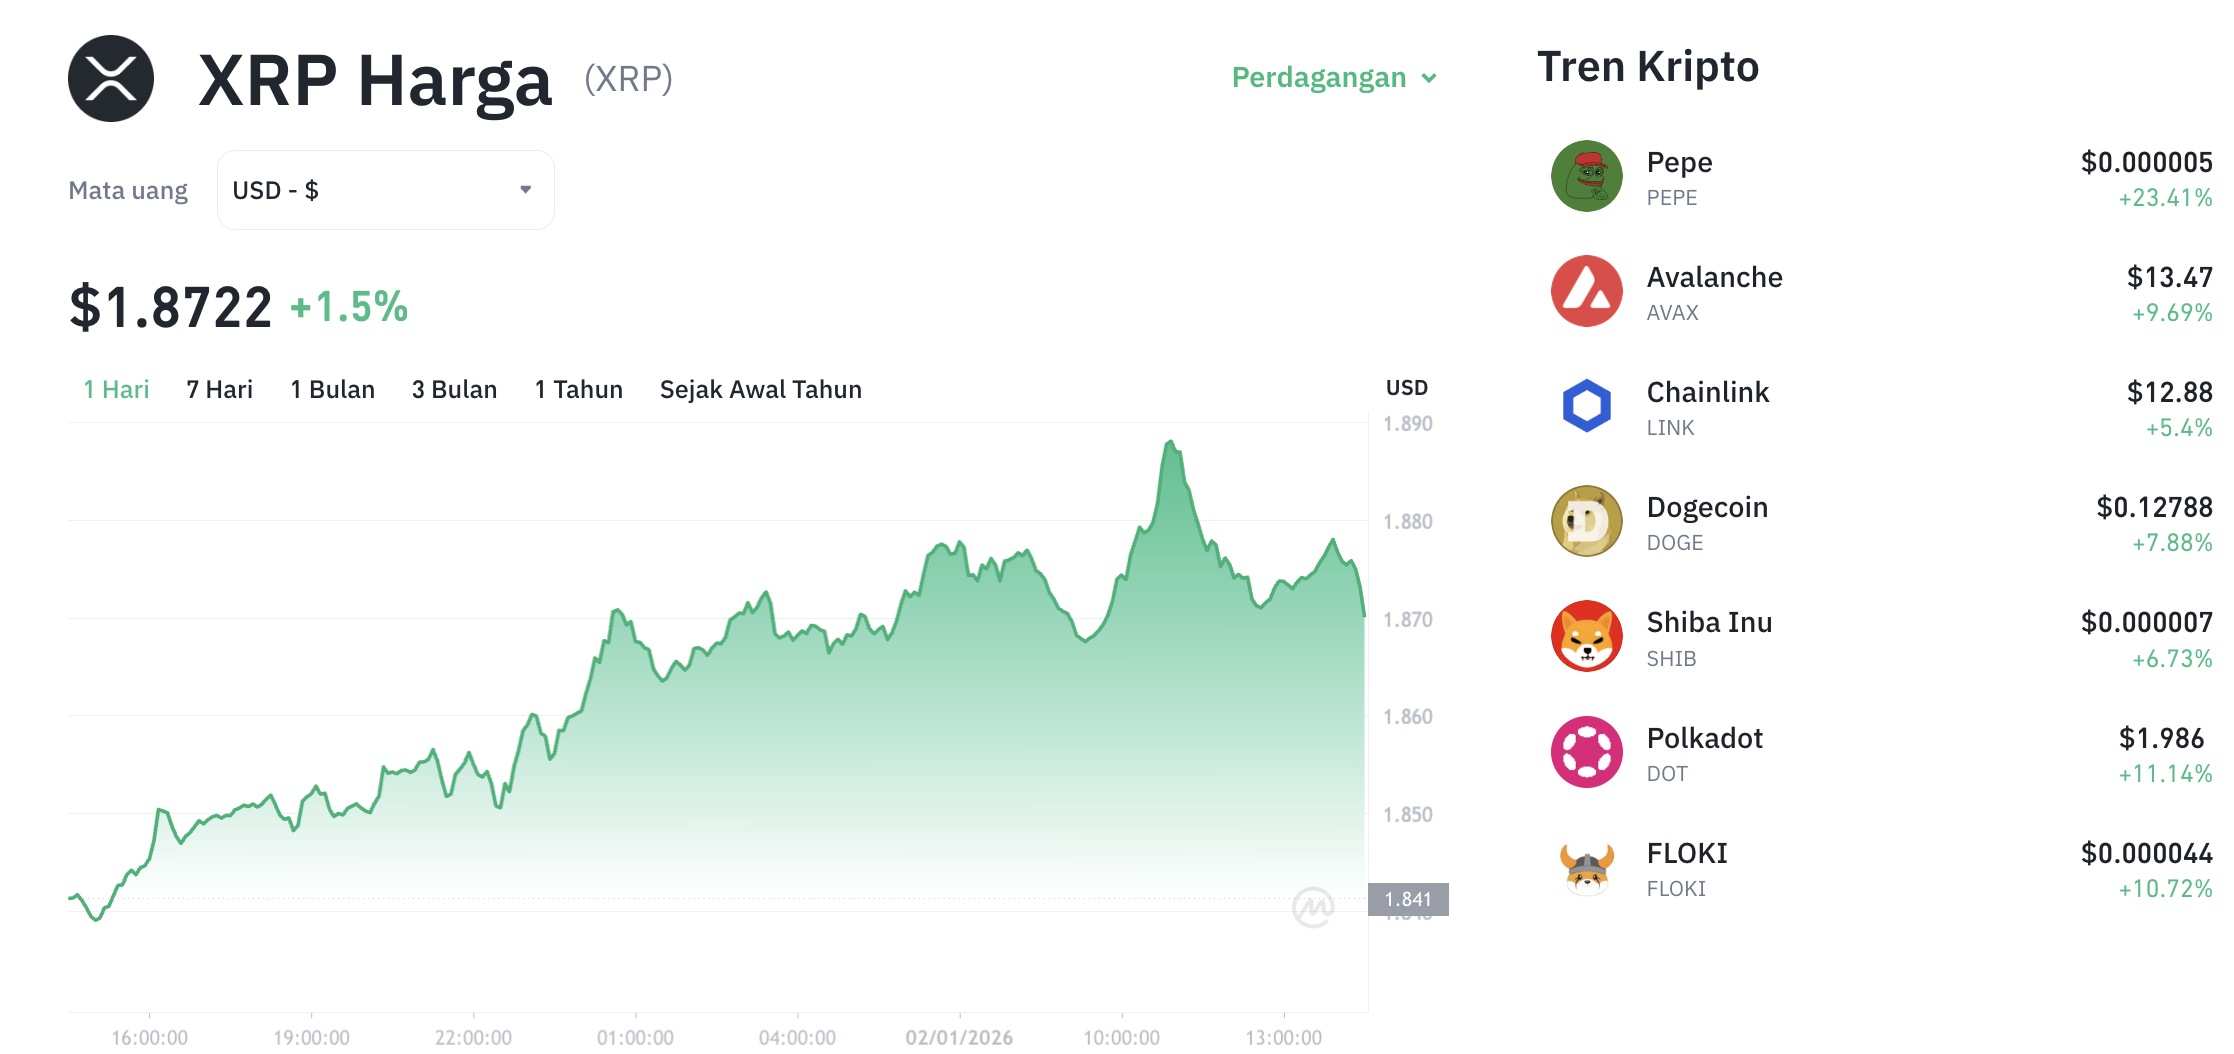Expand the Perdagangan dropdown

point(1334,77)
